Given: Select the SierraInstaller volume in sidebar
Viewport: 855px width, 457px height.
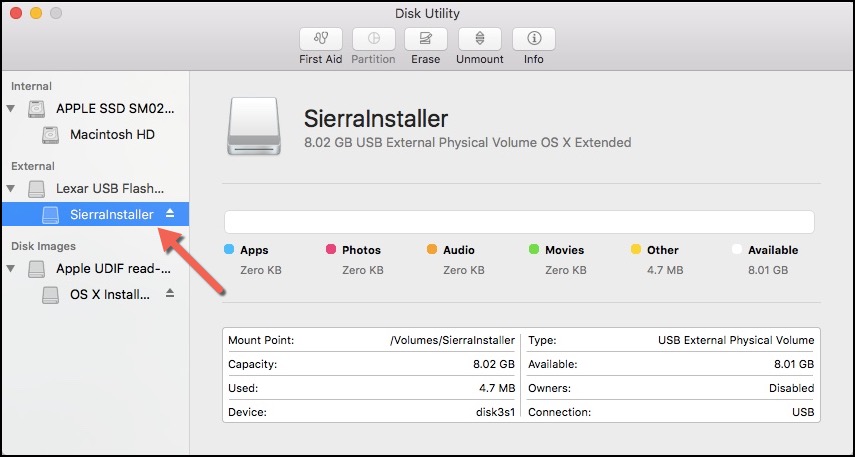Looking at the screenshot, I should [x=111, y=214].
